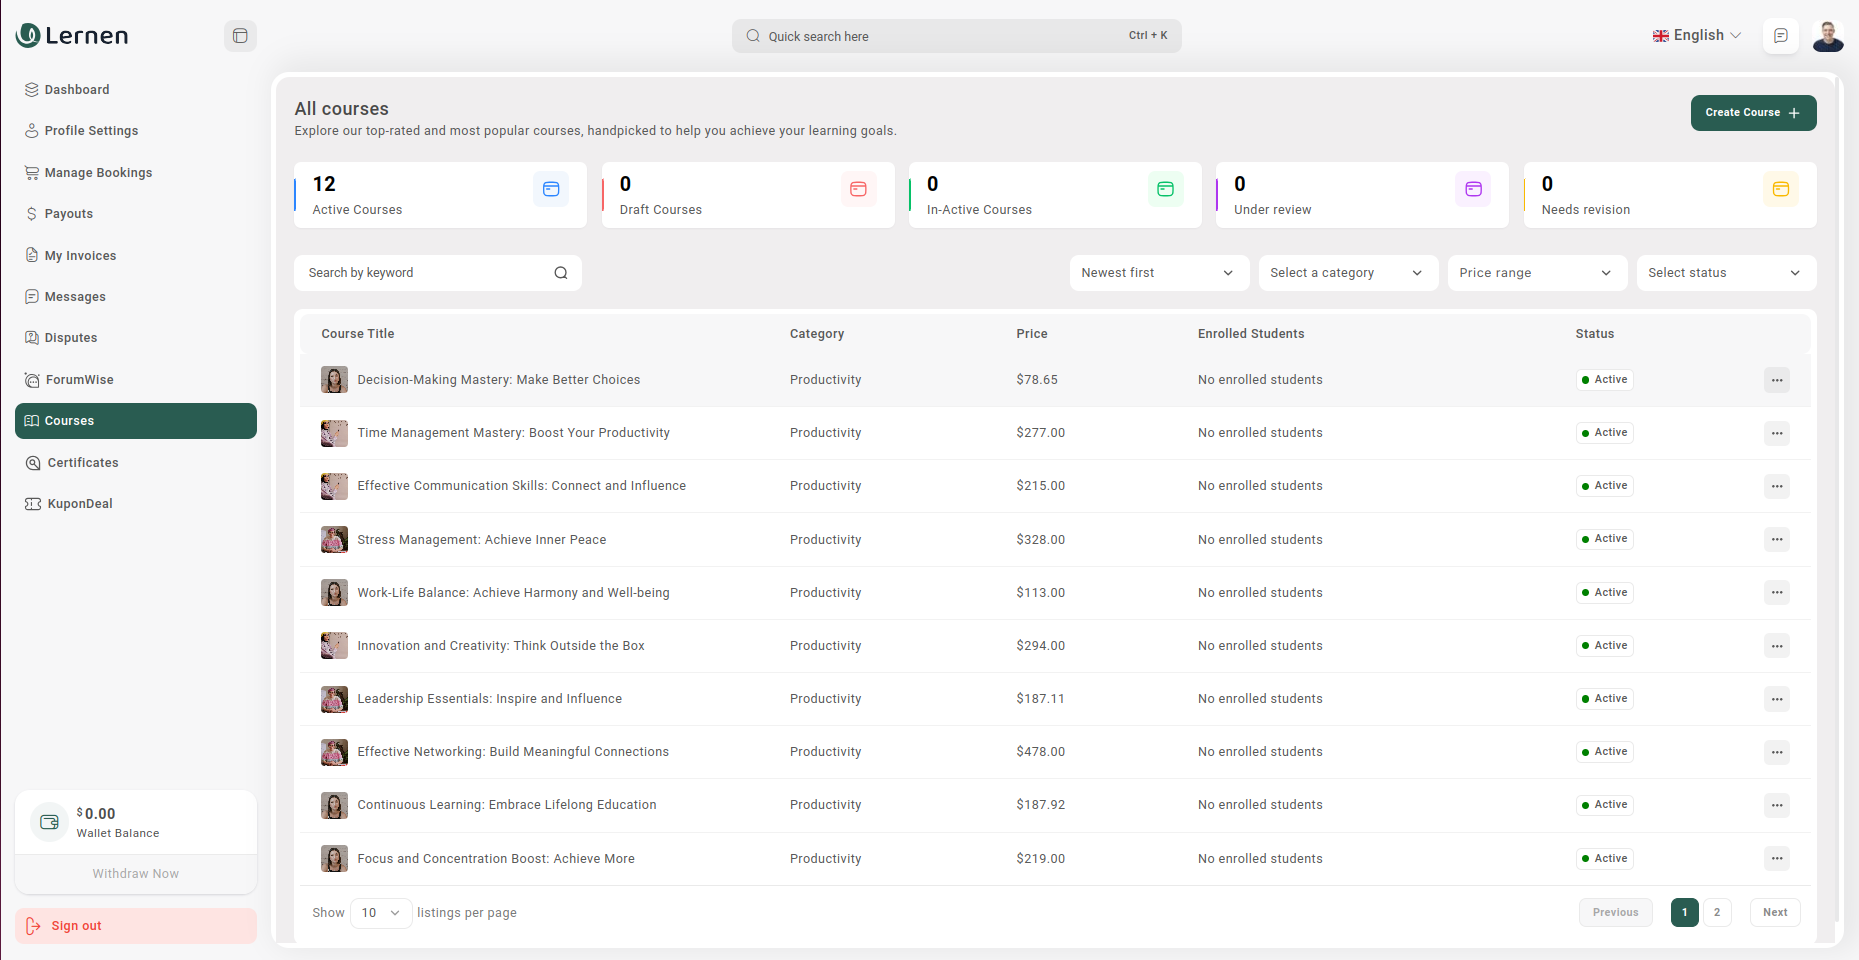1859x960 pixels.
Task: Open actions menu for Stress Management course
Action: (x=1776, y=540)
